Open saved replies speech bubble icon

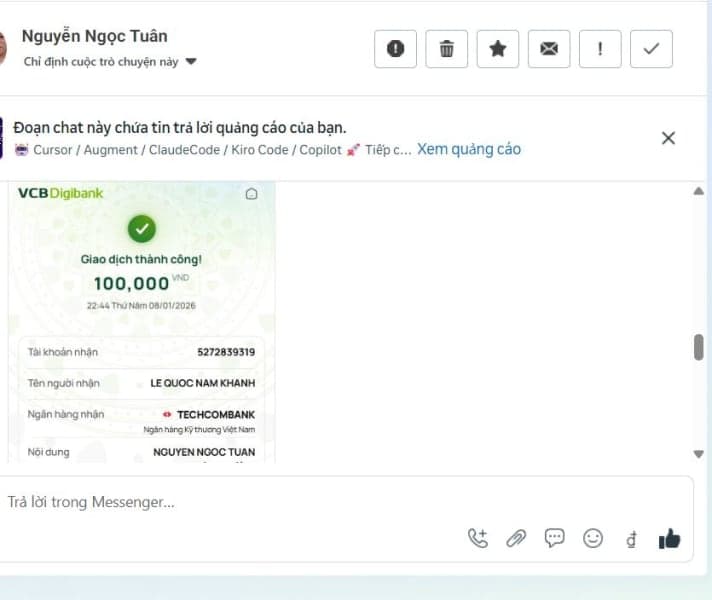[x=554, y=538]
